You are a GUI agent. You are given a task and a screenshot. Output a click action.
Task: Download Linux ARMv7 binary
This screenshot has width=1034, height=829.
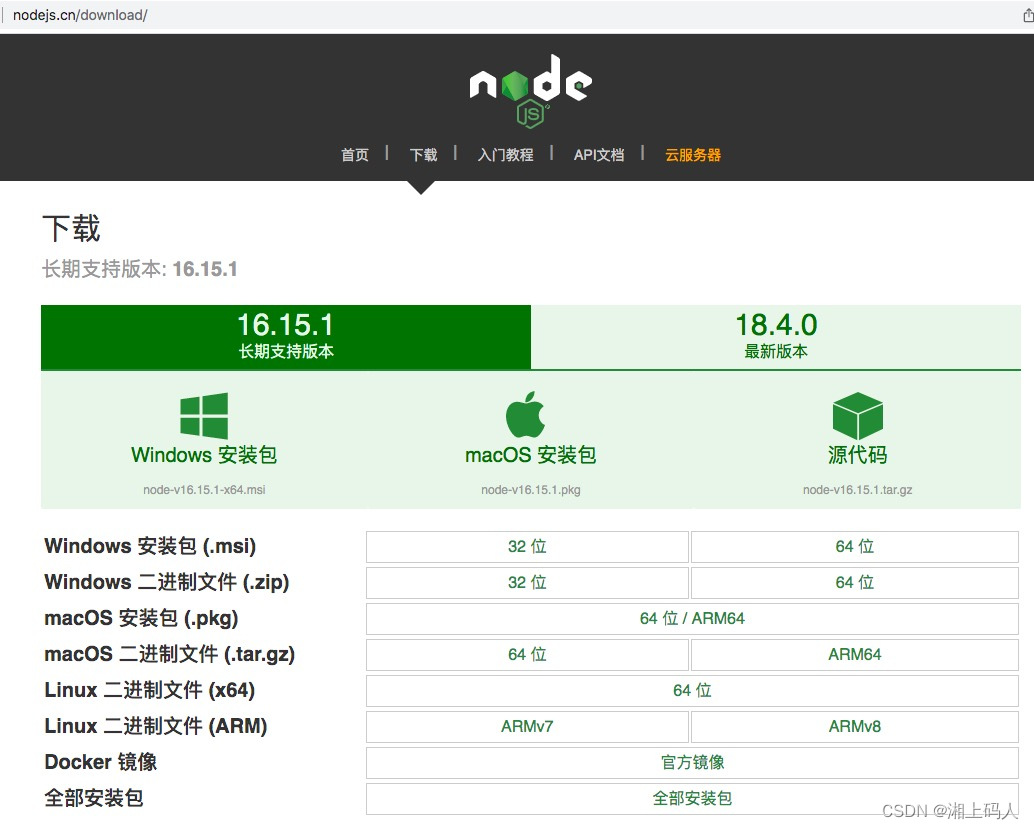click(x=527, y=727)
